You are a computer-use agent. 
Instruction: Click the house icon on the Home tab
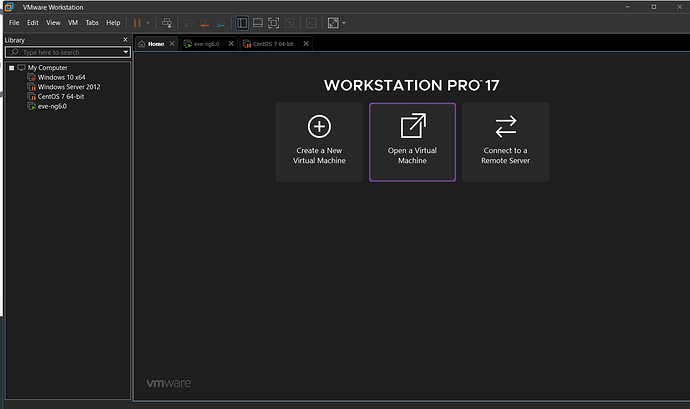(142, 44)
